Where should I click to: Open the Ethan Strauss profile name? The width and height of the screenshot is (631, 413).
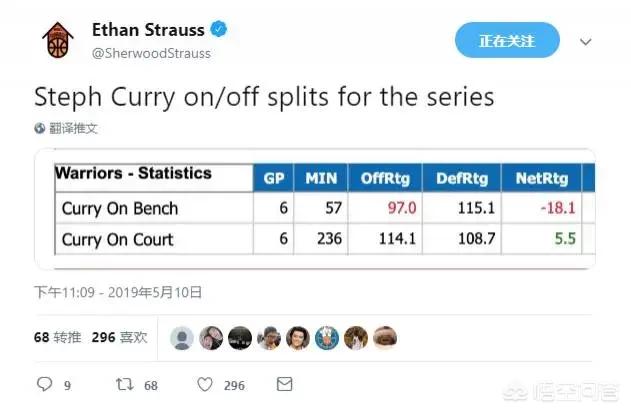tap(148, 30)
